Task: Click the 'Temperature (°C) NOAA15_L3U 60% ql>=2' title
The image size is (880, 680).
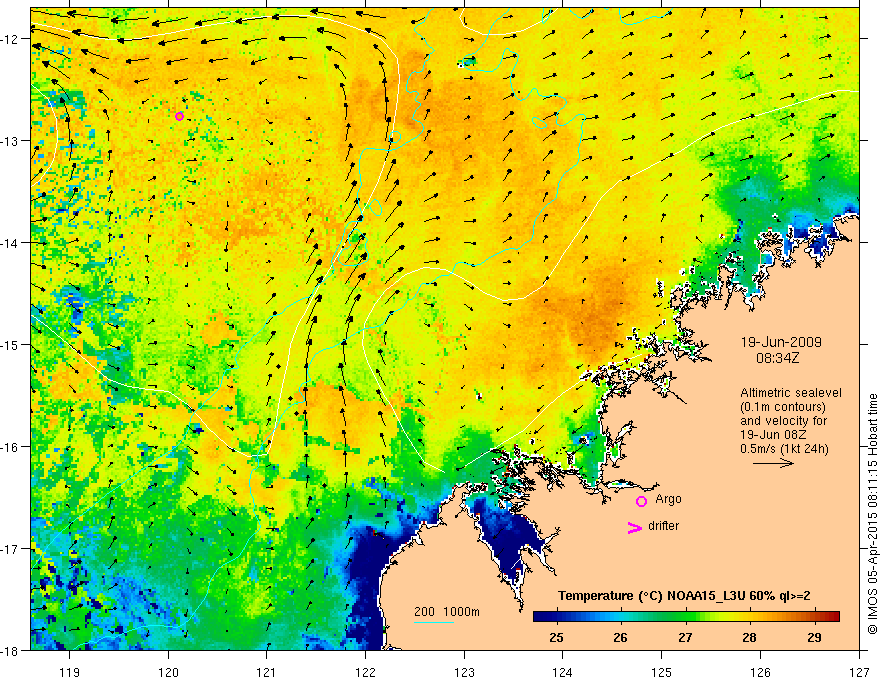Action: click(x=684, y=596)
